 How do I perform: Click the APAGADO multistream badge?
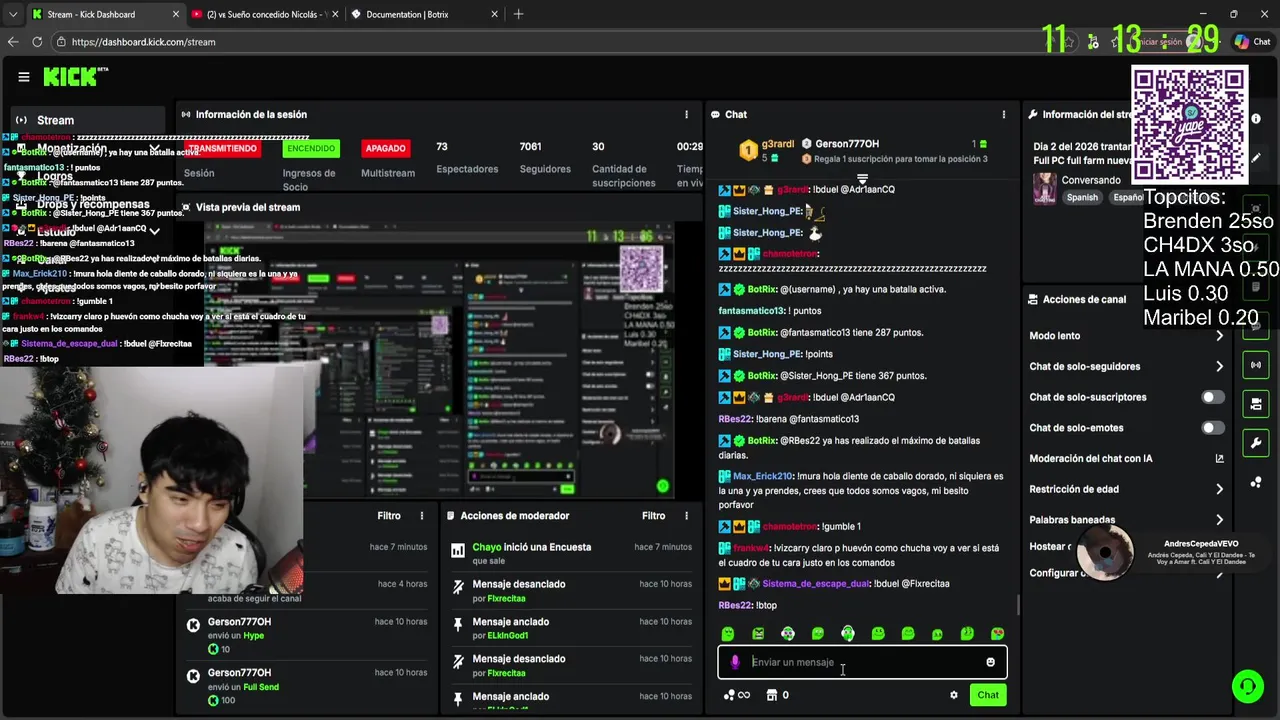coord(385,148)
